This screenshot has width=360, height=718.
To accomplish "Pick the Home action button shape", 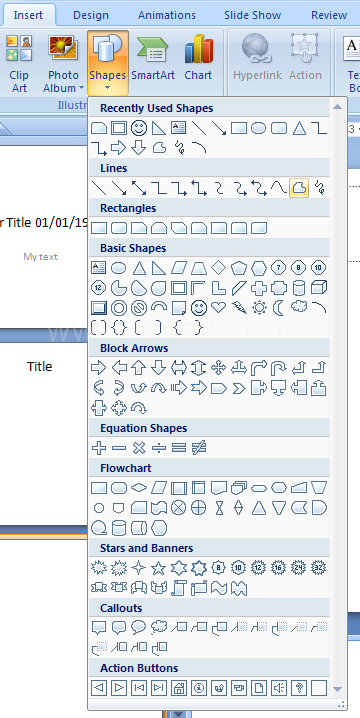I will point(179,687).
